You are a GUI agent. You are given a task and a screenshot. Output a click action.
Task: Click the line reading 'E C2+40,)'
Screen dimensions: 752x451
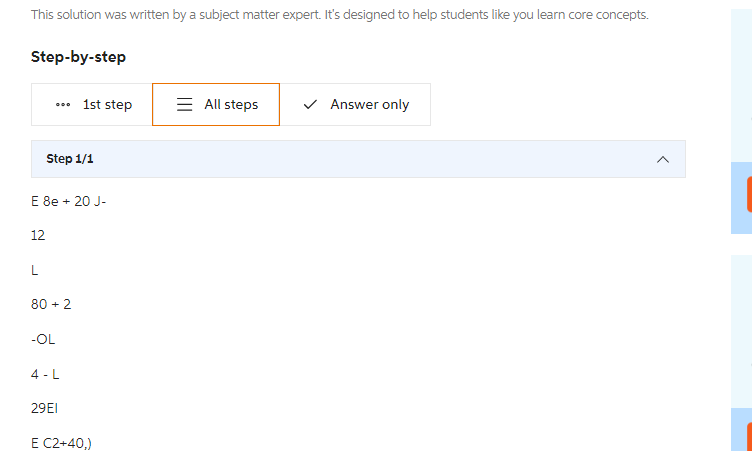61,443
